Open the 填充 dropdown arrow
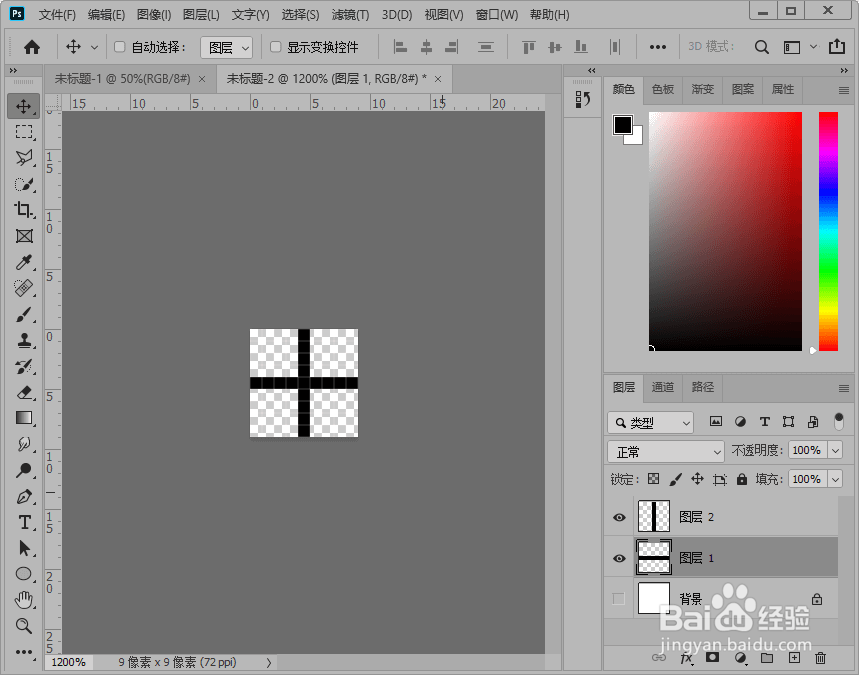This screenshot has width=859, height=675. pos(835,479)
